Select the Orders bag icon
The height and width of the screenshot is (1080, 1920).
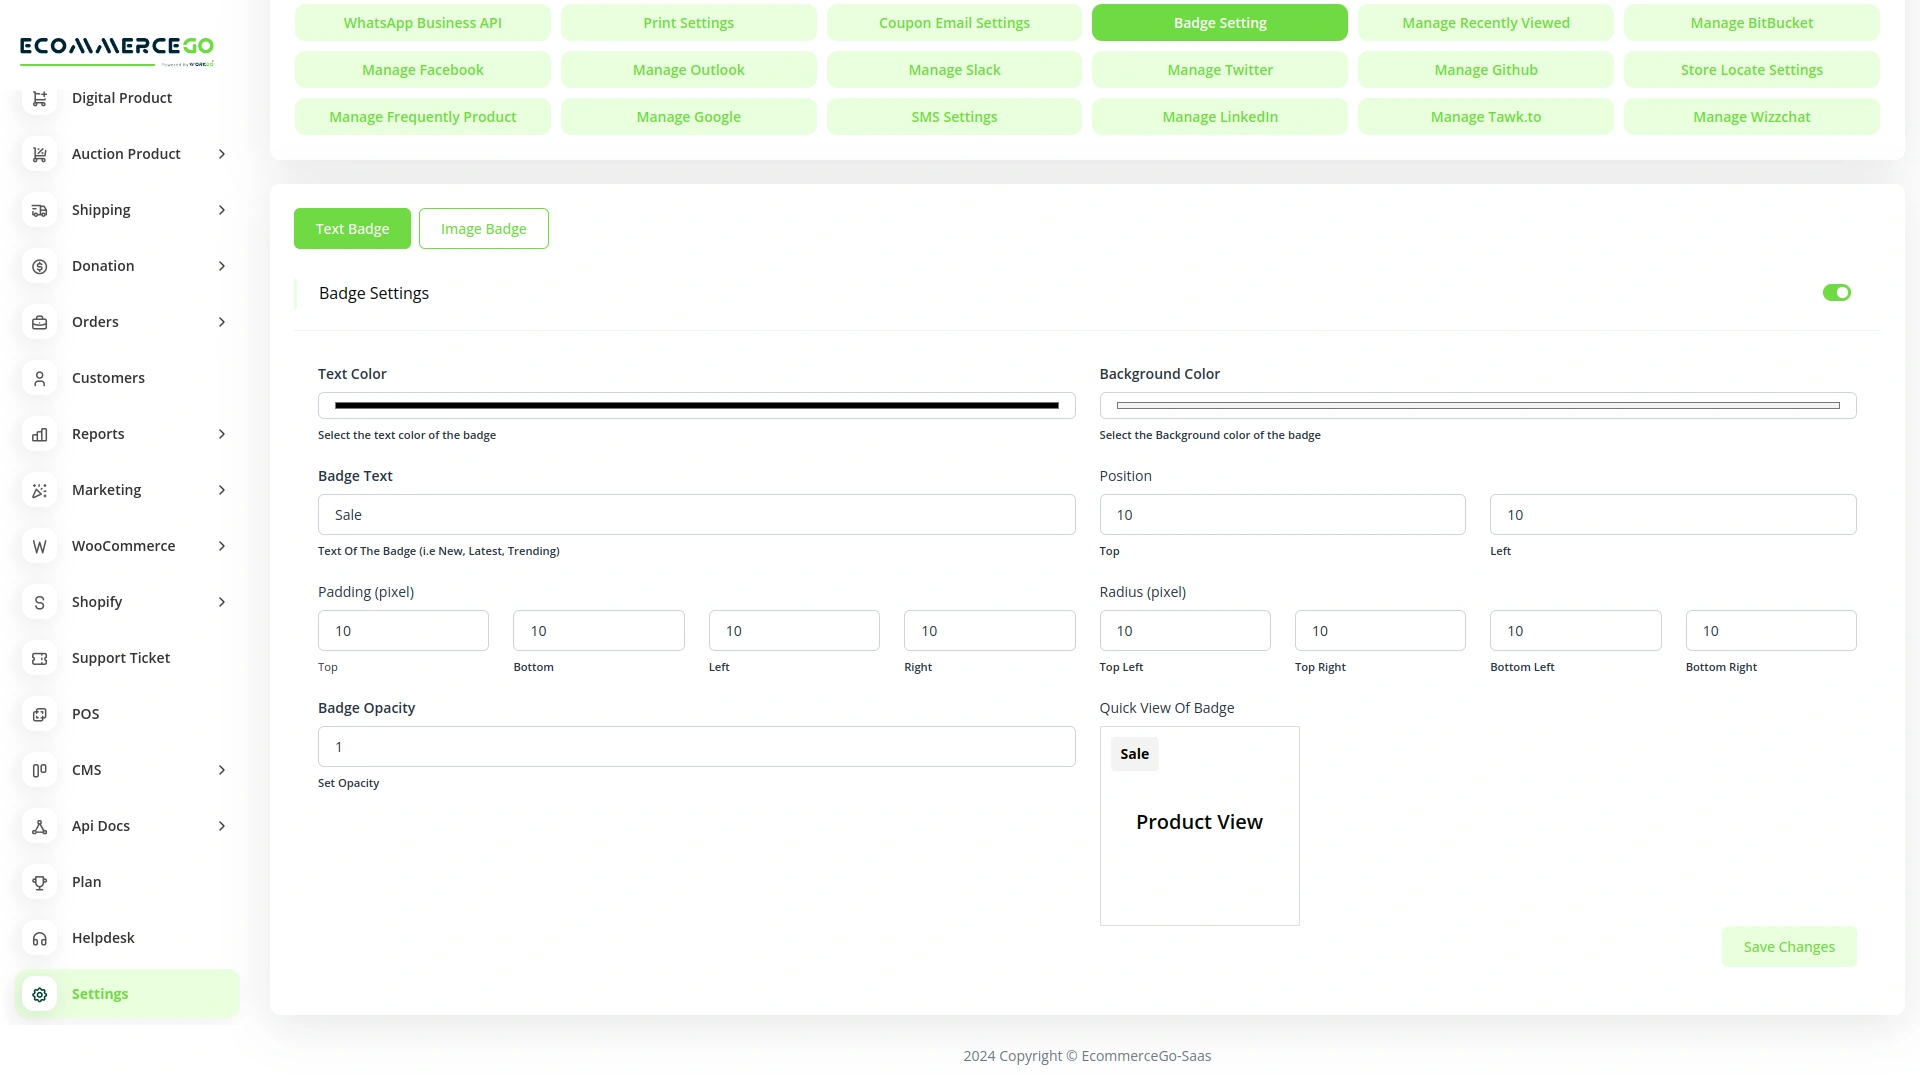coord(39,322)
